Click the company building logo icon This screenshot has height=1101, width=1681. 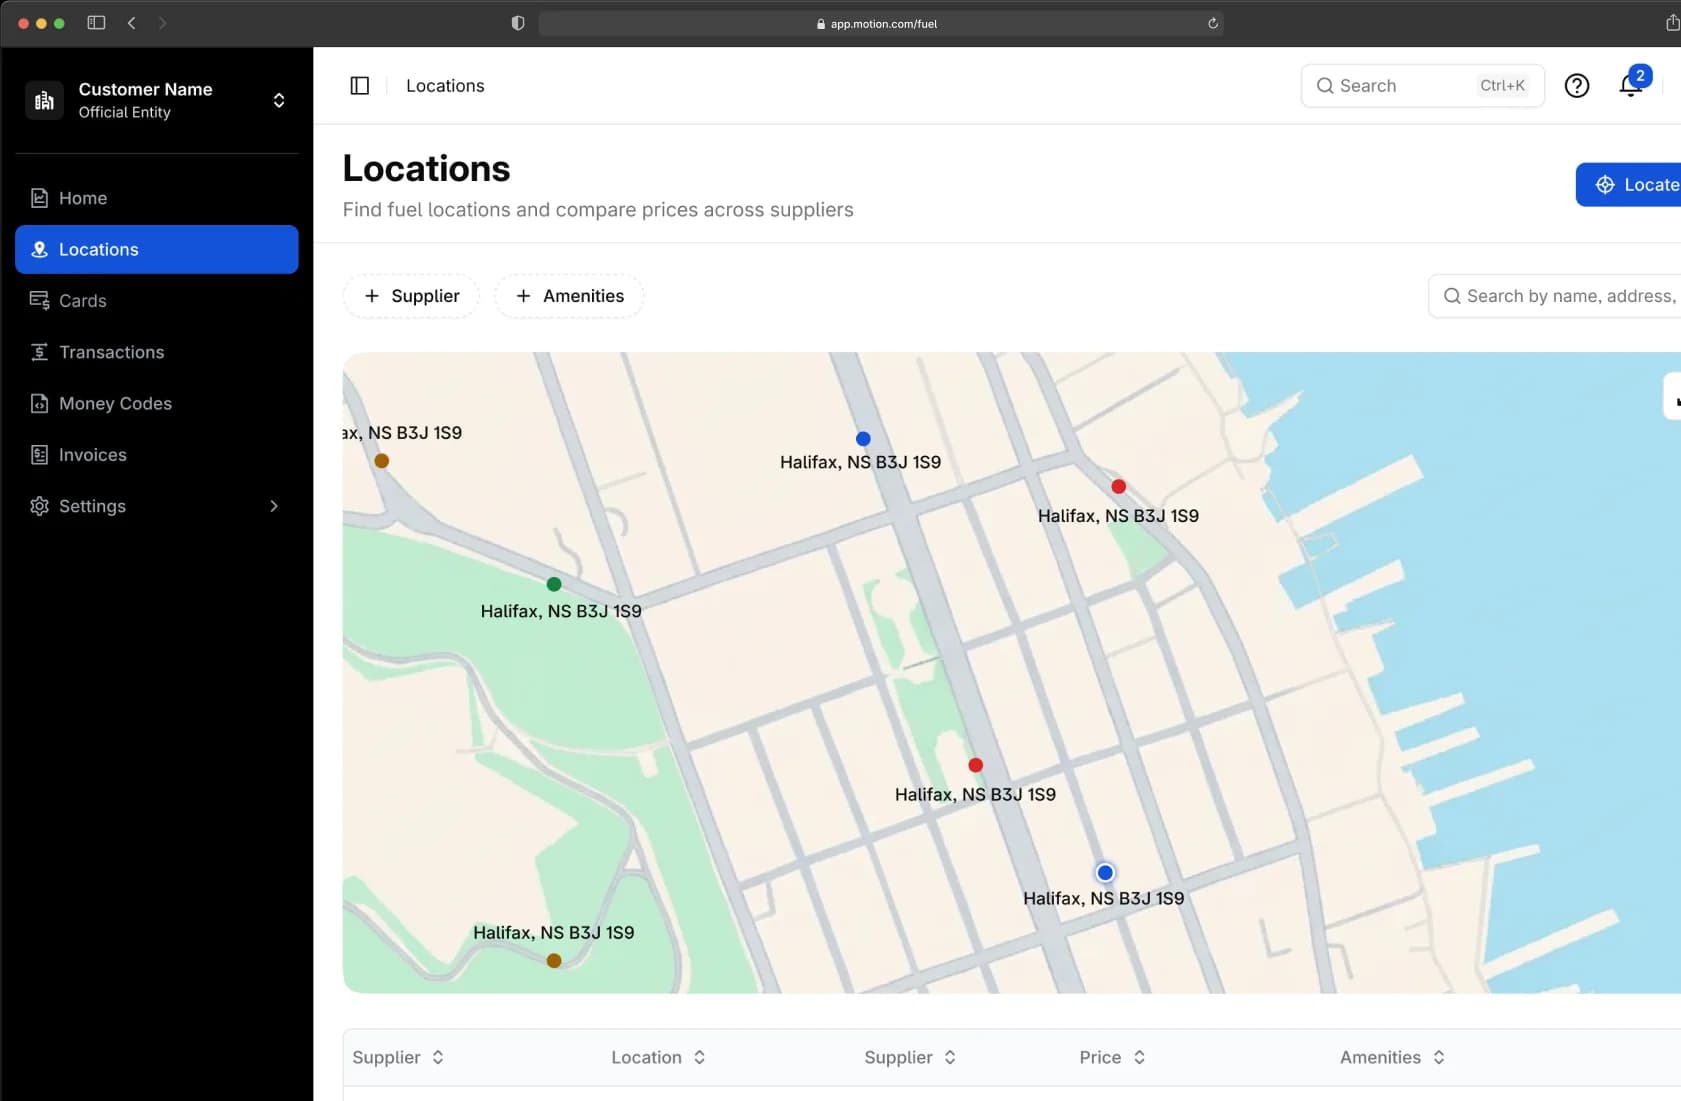click(44, 100)
